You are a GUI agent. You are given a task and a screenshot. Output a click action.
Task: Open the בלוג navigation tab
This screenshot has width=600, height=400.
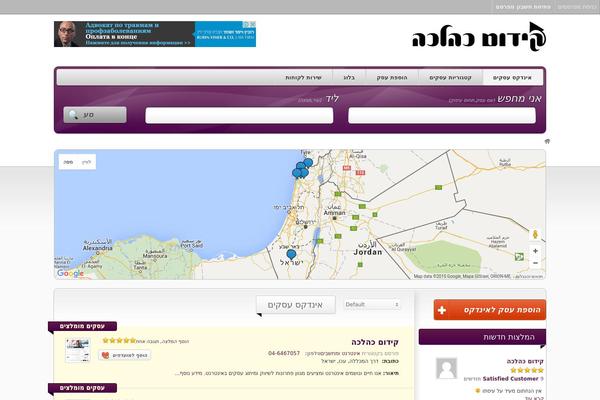point(349,78)
